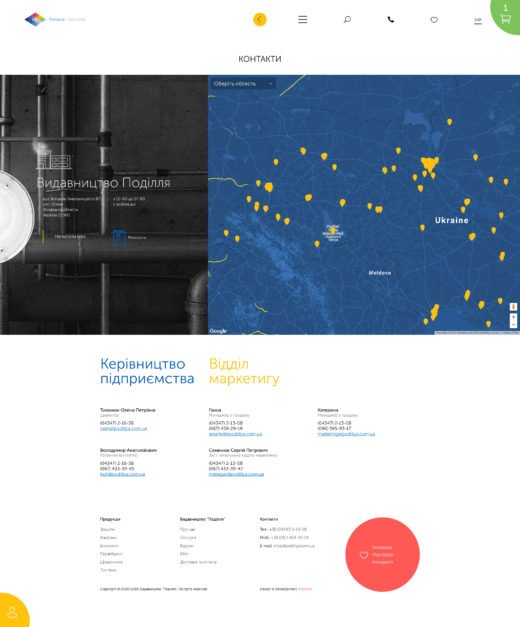
Task: Open favorites via the heart icon
Action: click(434, 20)
